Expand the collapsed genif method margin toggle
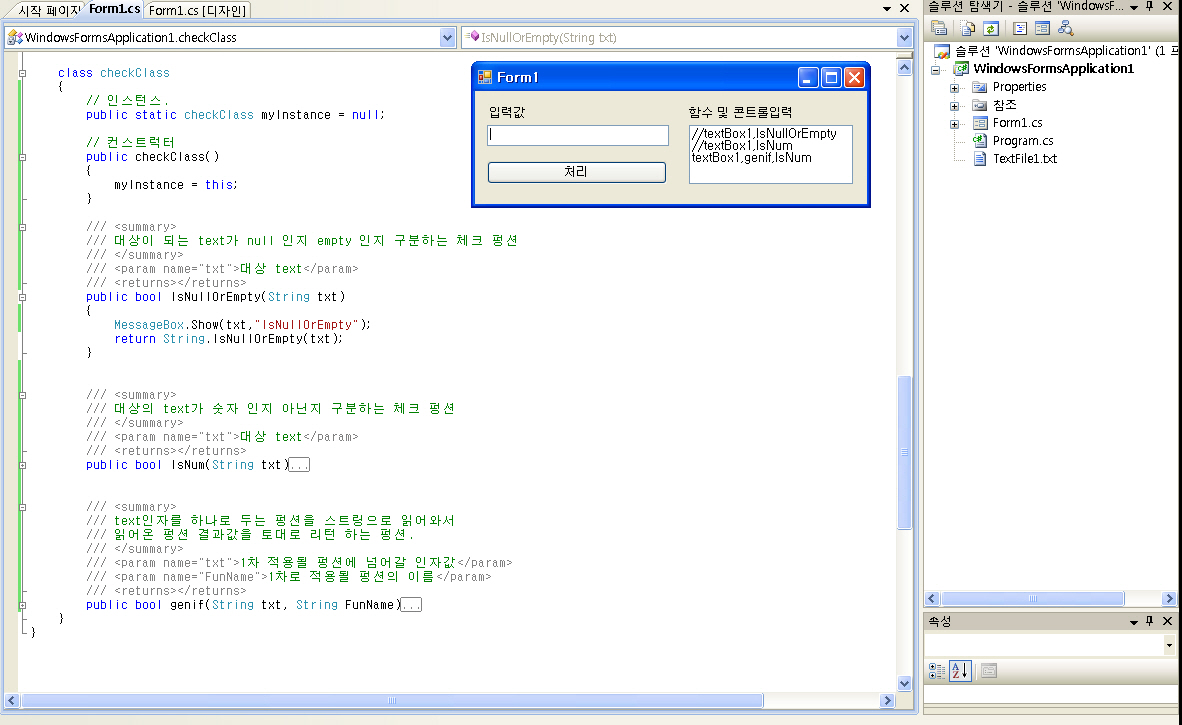This screenshot has width=1182, height=725. click(x=23, y=605)
